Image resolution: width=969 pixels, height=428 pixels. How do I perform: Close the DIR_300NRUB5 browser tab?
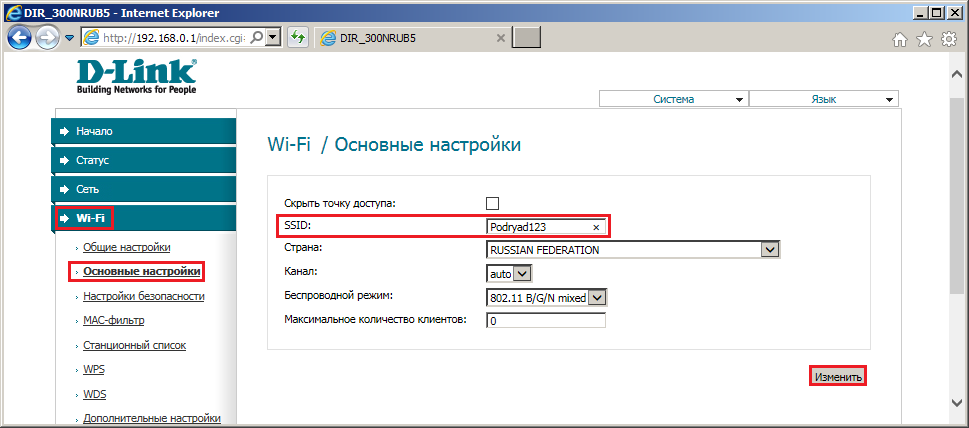501,38
